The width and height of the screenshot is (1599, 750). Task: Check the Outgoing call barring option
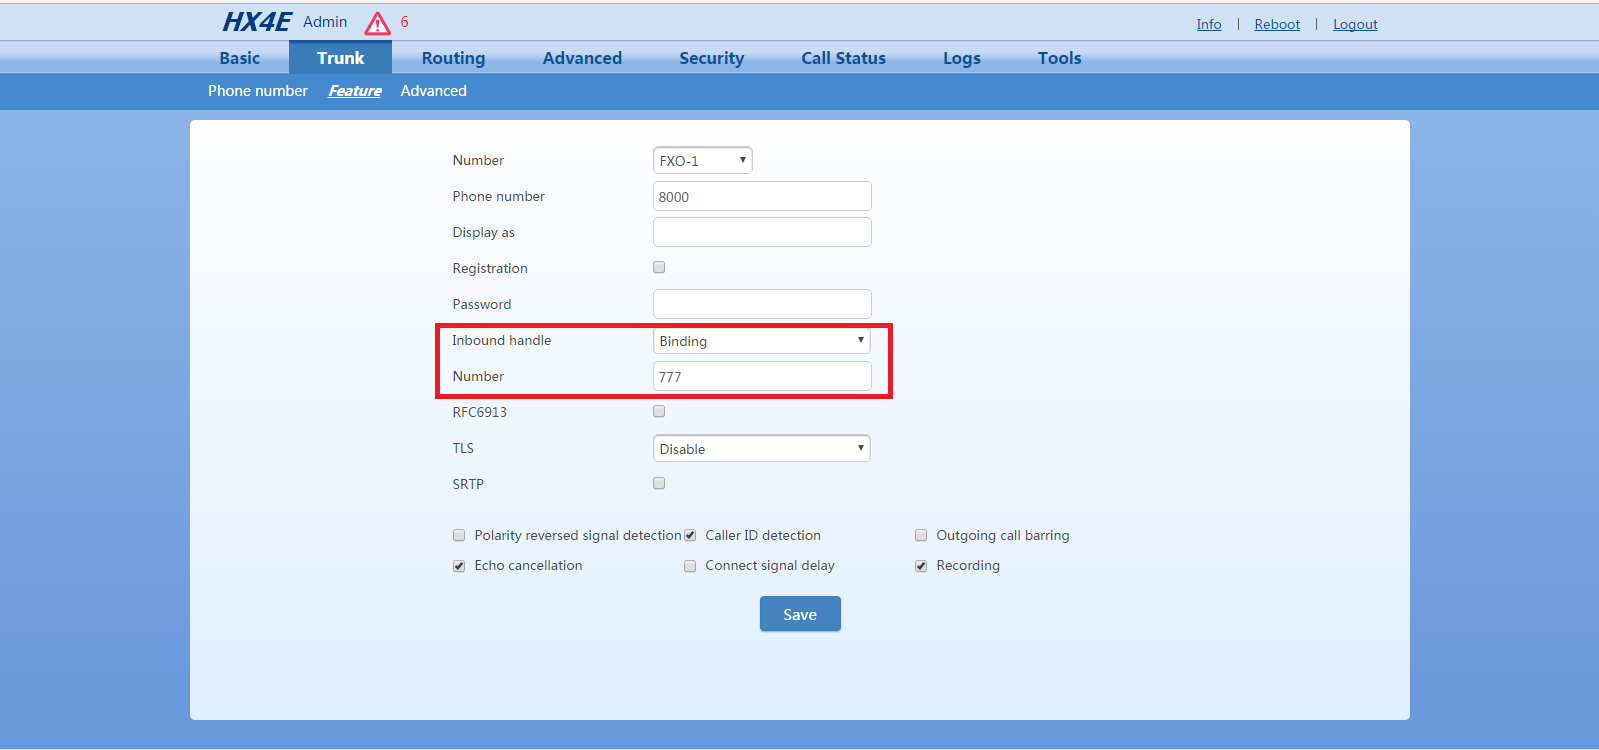pyautogui.click(x=921, y=535)
